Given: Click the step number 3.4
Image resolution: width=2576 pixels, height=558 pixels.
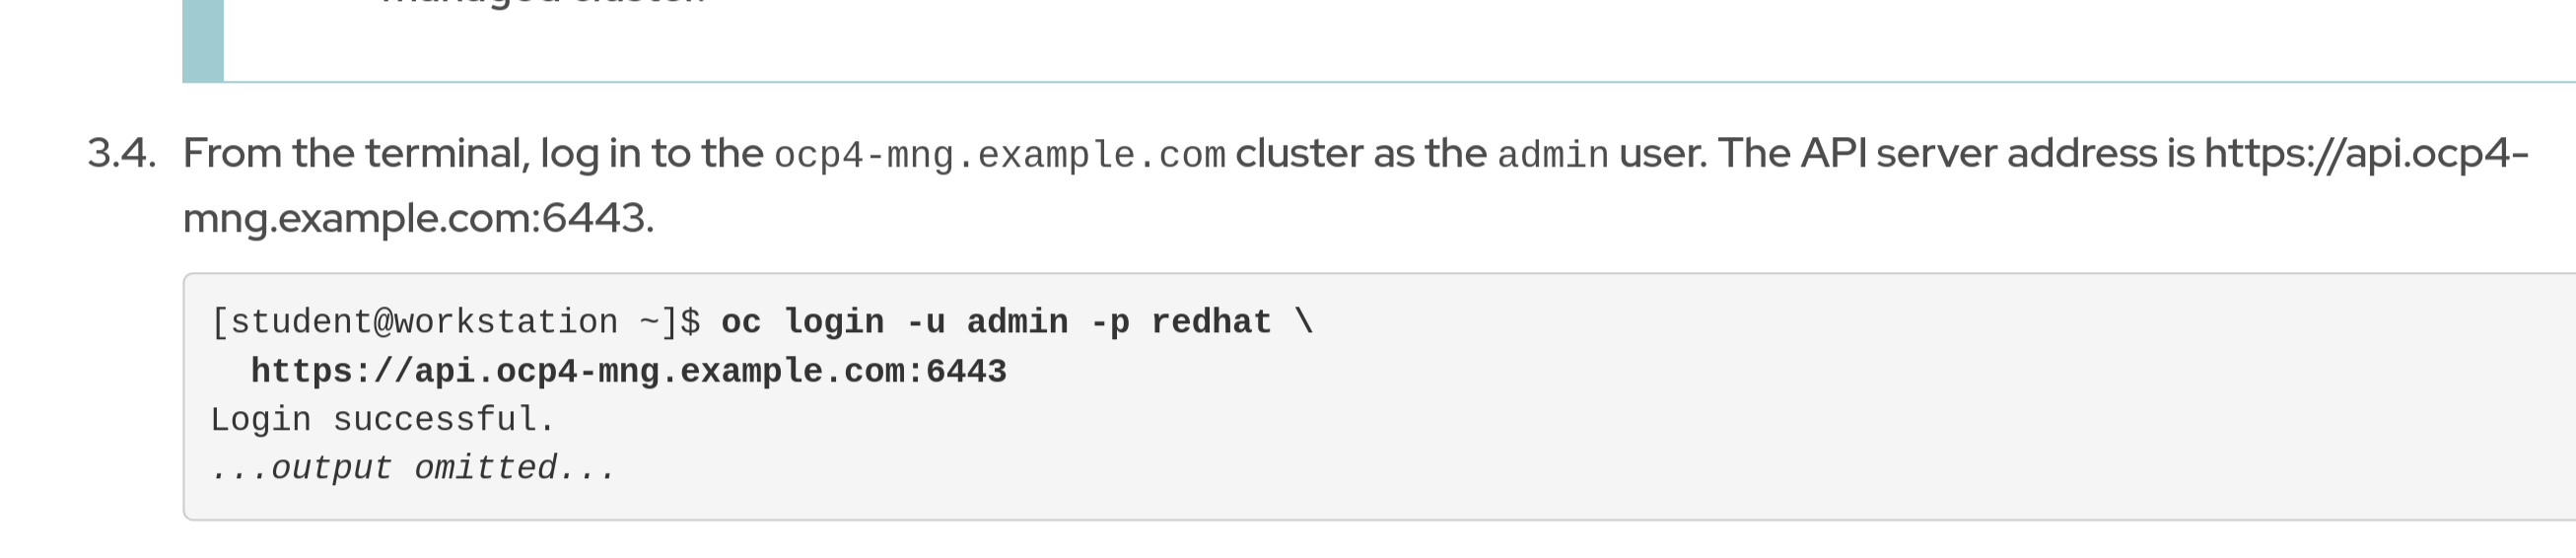Looking at the screenshot, I should pyautogui.click(x=121, y=154).
